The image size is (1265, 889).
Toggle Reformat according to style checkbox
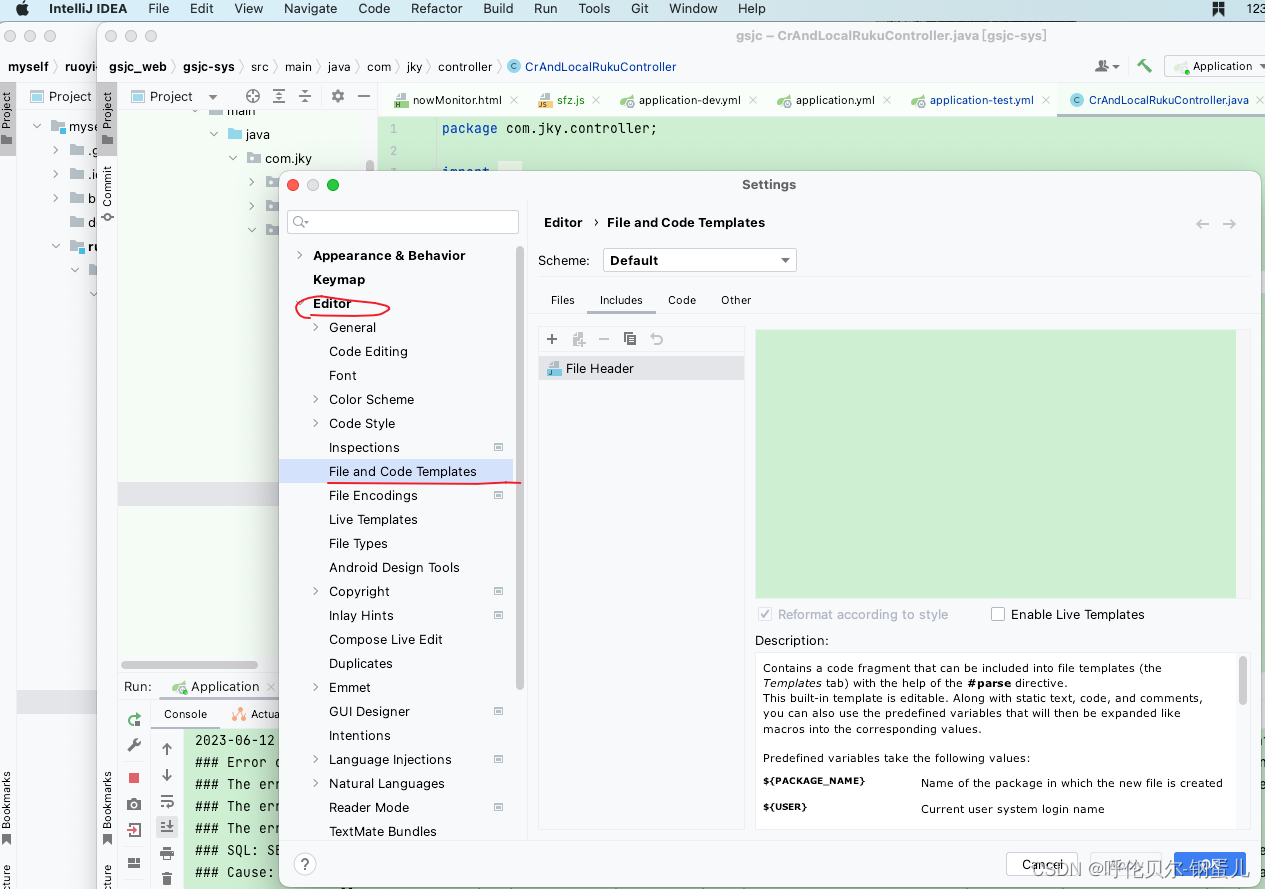coord(765,614)
